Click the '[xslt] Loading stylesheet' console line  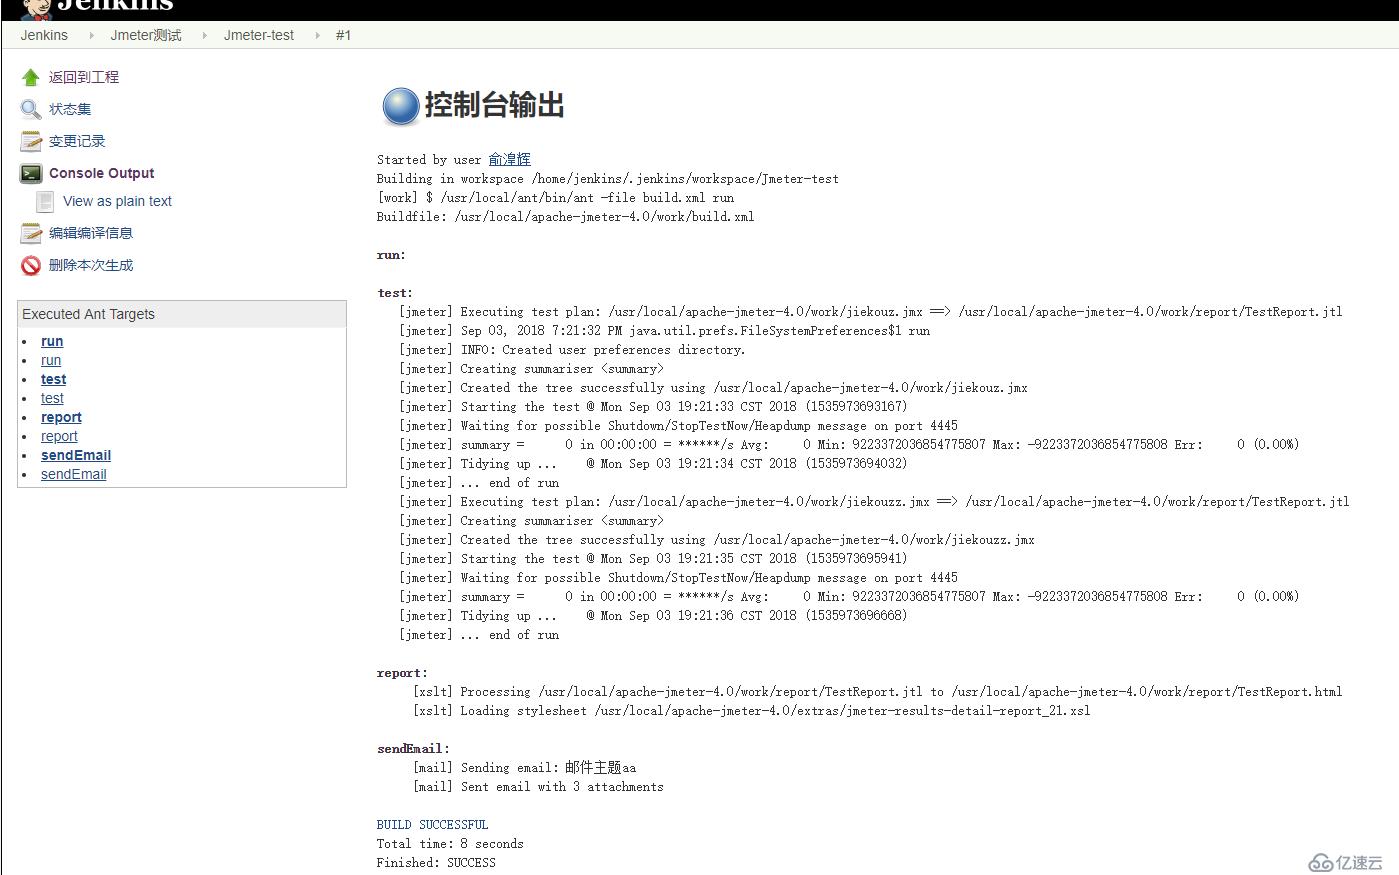(751, 711)
